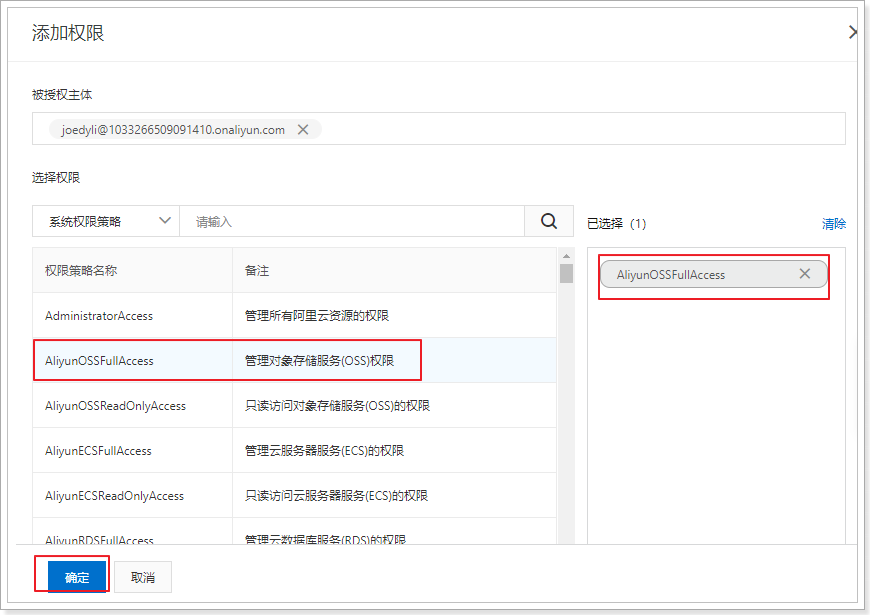This screenshot has height=615, width=870.
Task: Click the policy search input field
Action: 352,221
